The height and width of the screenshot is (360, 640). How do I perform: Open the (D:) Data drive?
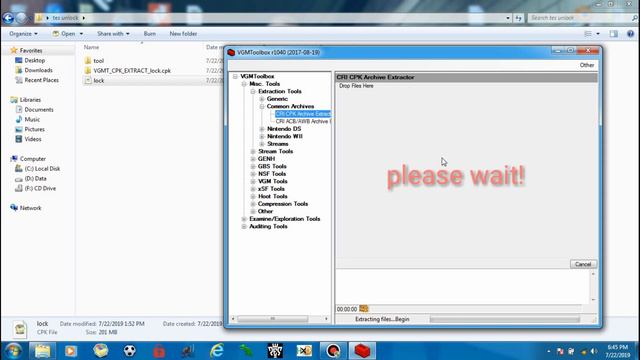pyautogui.click(x=35, y=178)
